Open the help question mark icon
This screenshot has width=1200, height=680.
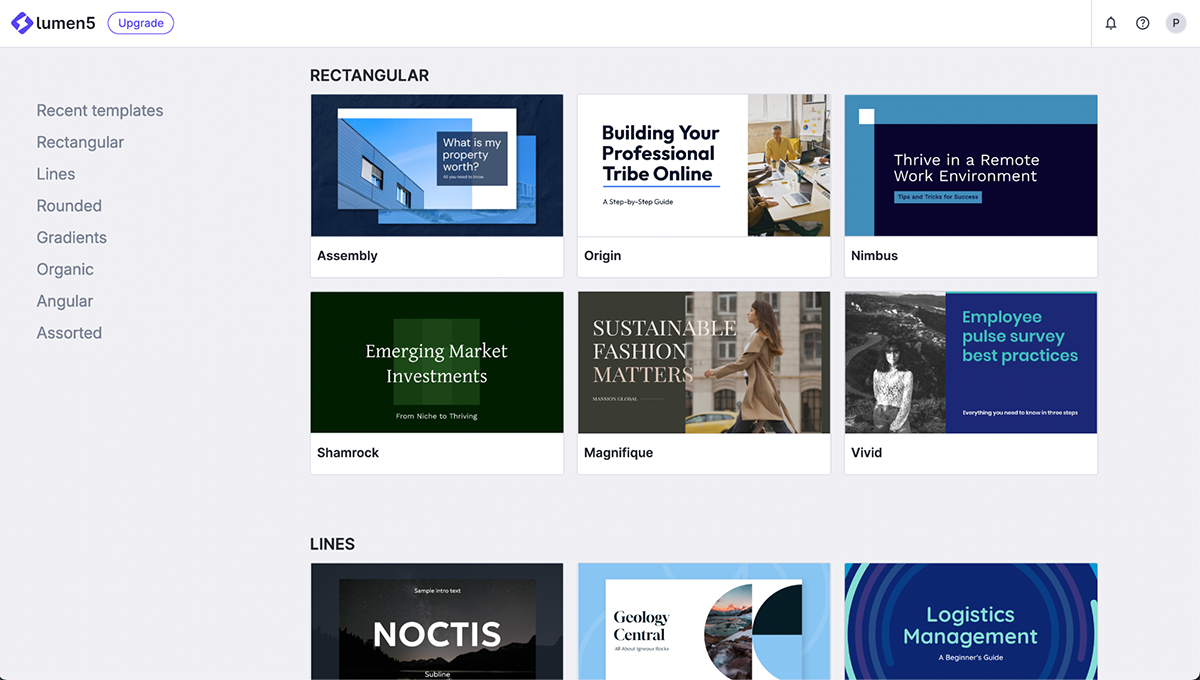point(1142,23)
